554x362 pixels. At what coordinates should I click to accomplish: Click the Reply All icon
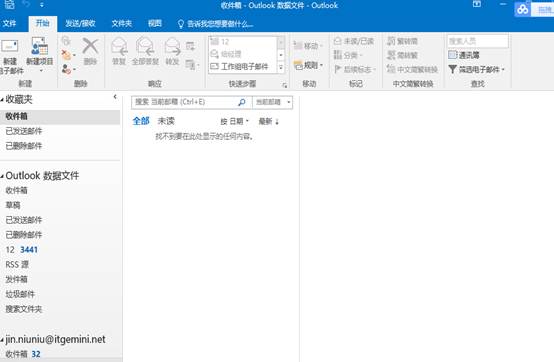coord(145,47)
